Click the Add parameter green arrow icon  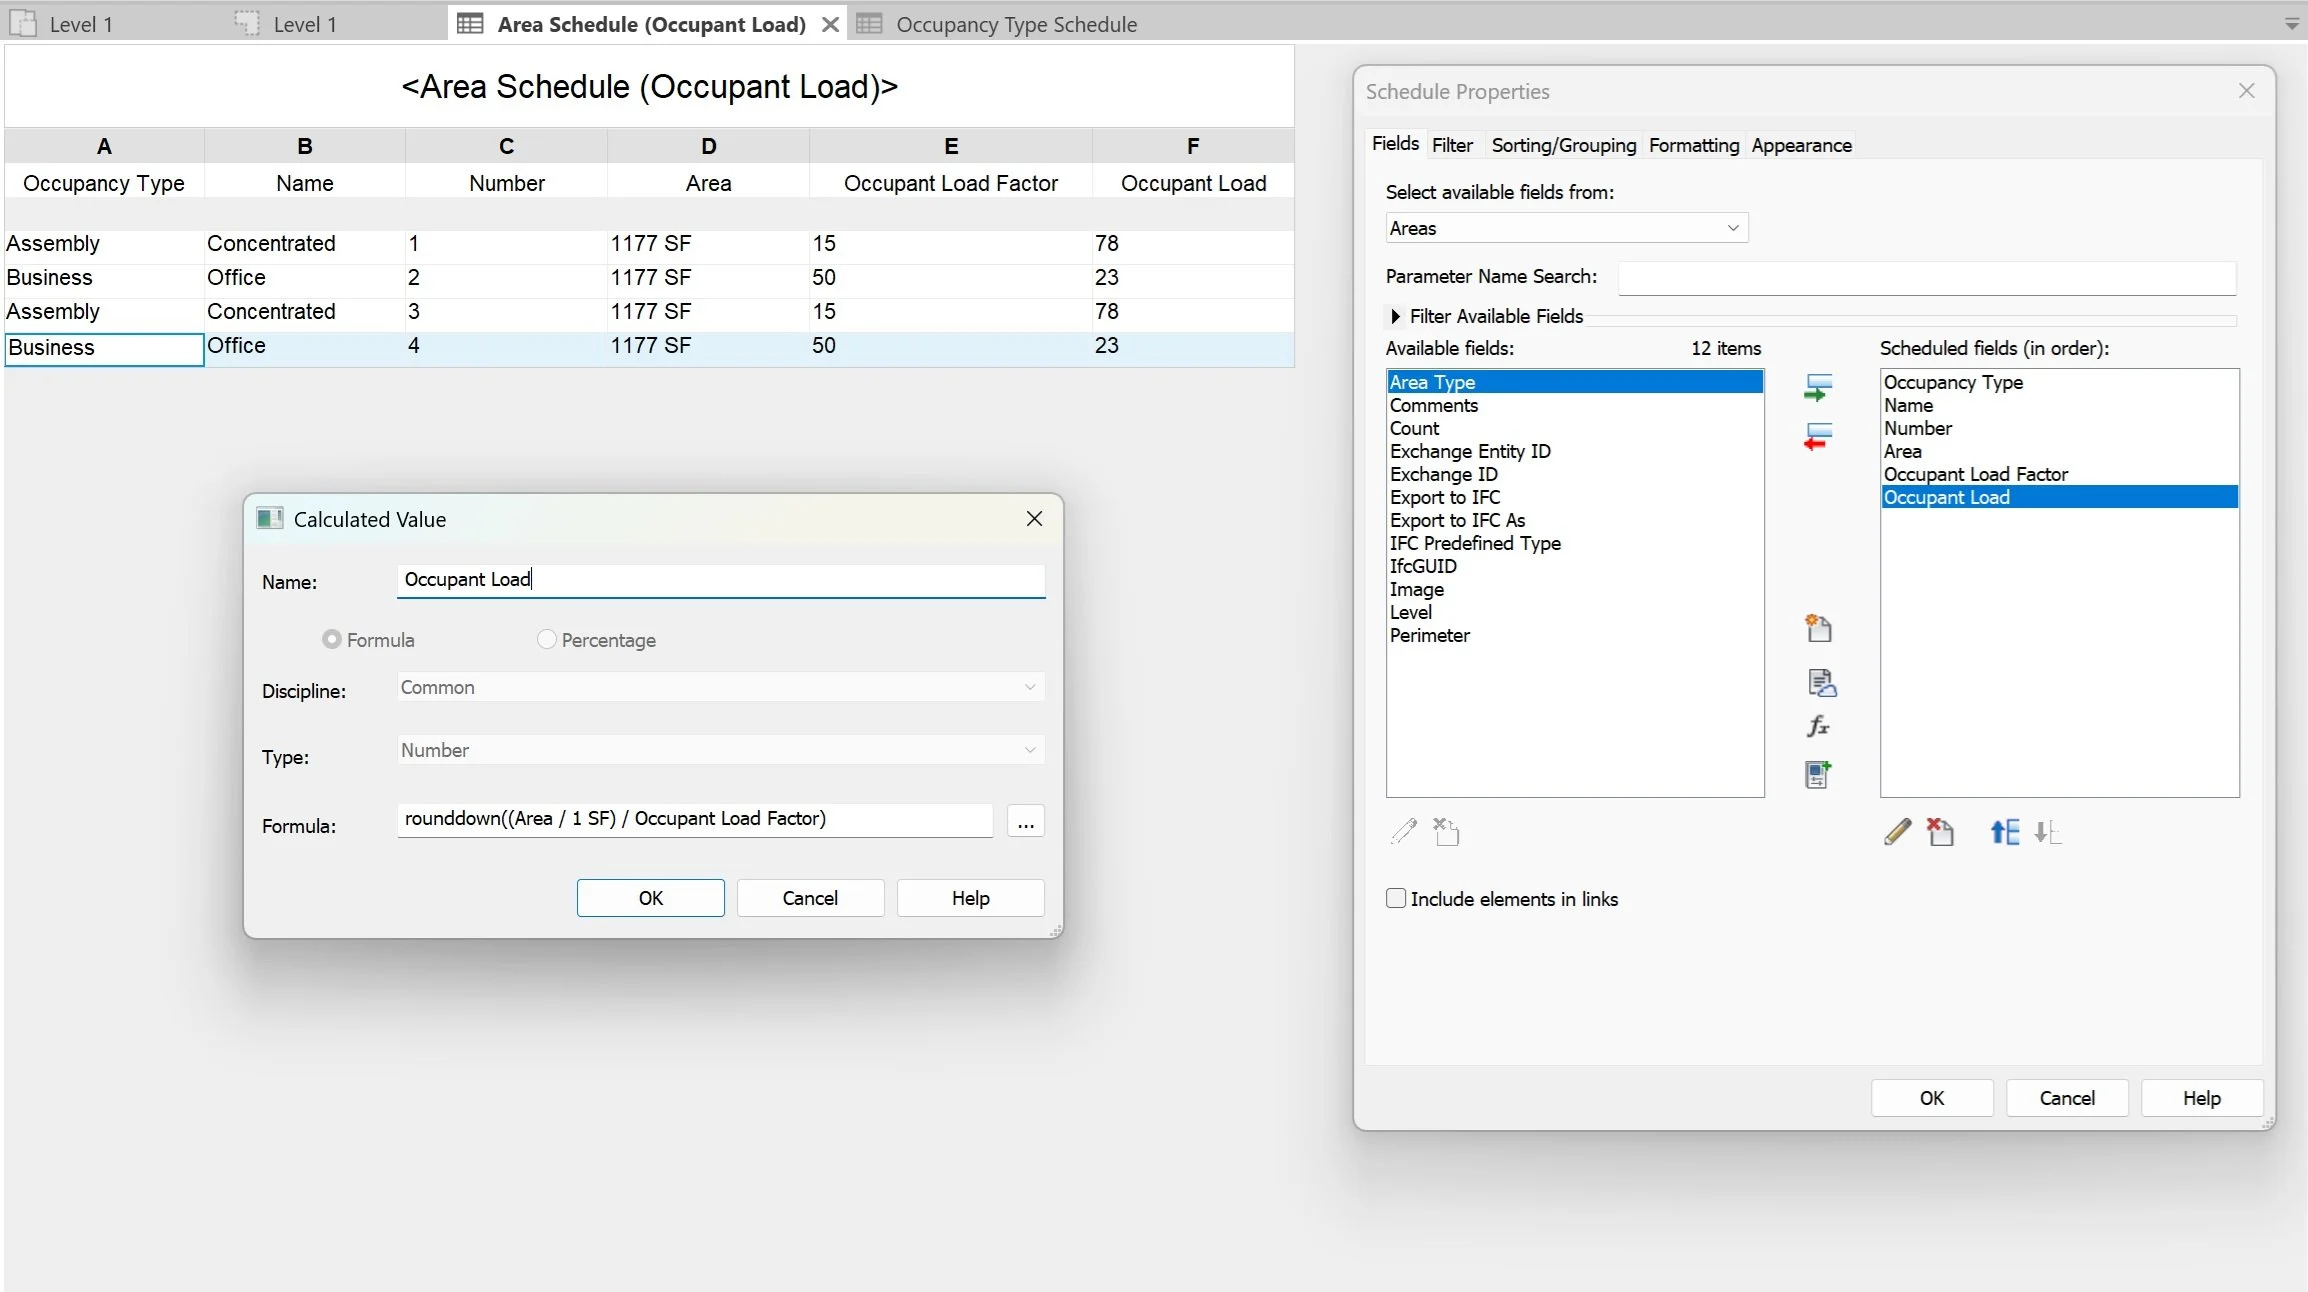(1818, 387)
